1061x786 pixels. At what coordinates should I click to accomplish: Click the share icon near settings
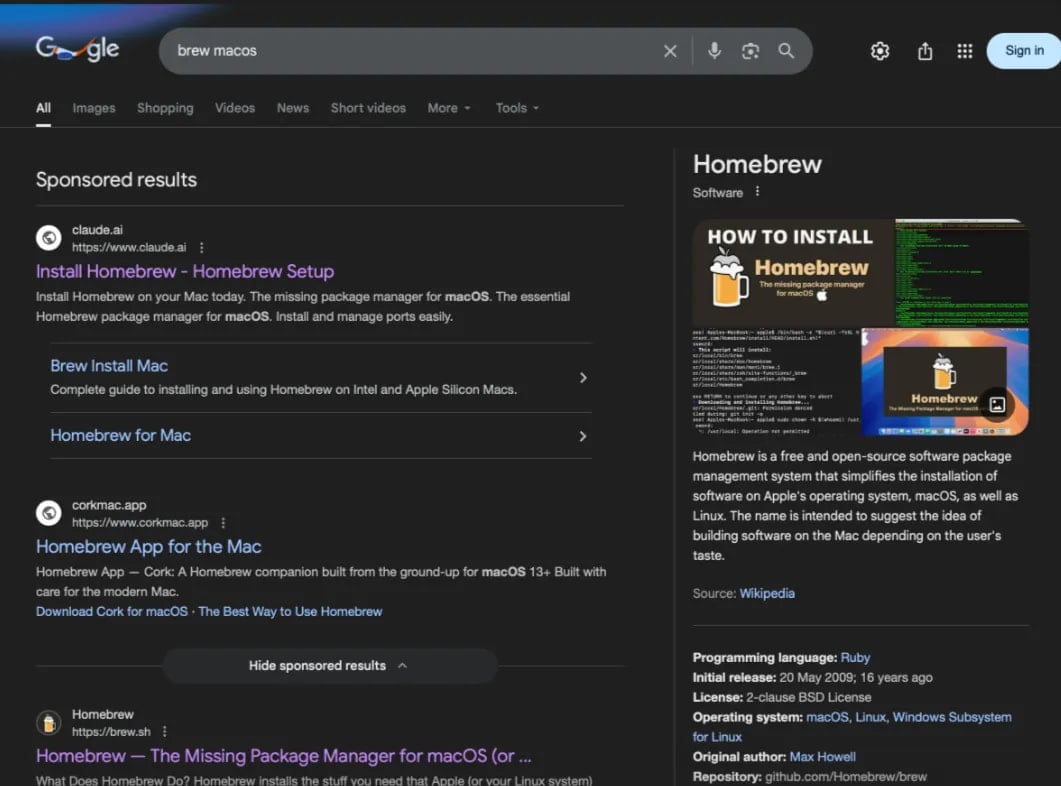pyautogui.click(x=923, y=50)
